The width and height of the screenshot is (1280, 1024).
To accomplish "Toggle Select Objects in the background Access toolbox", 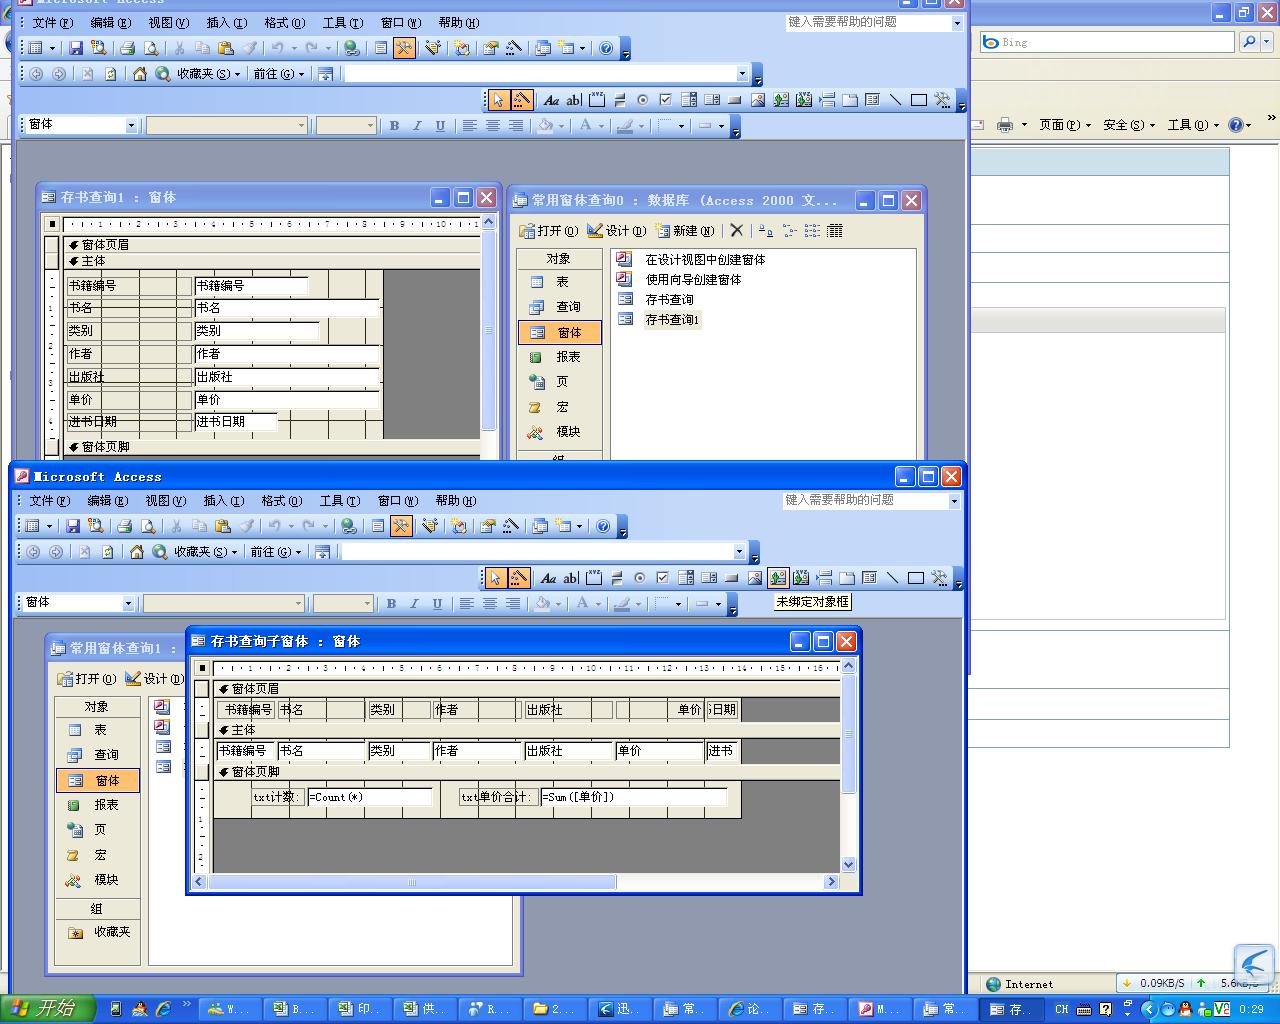I will [x=498, y=100].
